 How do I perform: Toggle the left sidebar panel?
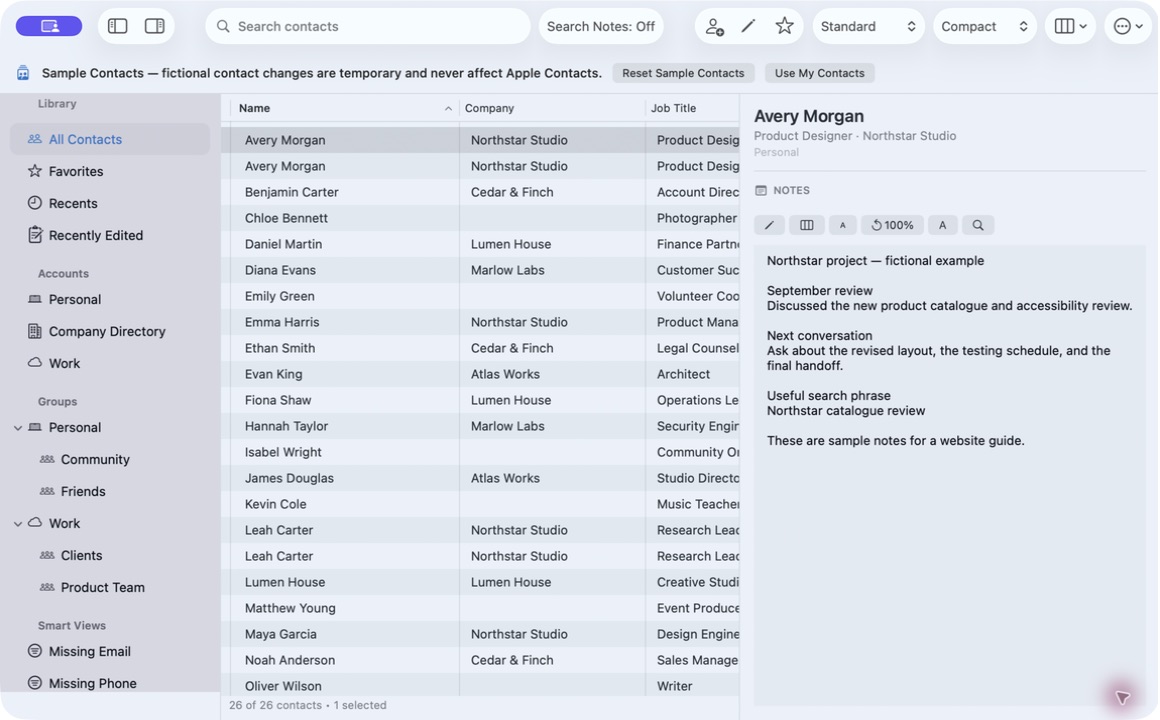(x=118, y=26)
